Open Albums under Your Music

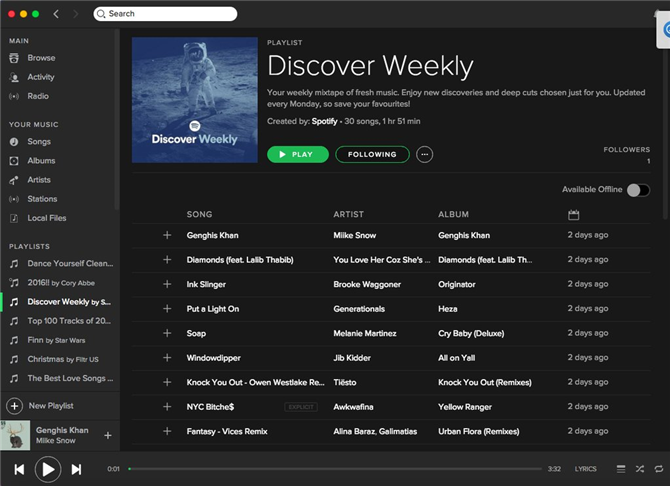41,161
